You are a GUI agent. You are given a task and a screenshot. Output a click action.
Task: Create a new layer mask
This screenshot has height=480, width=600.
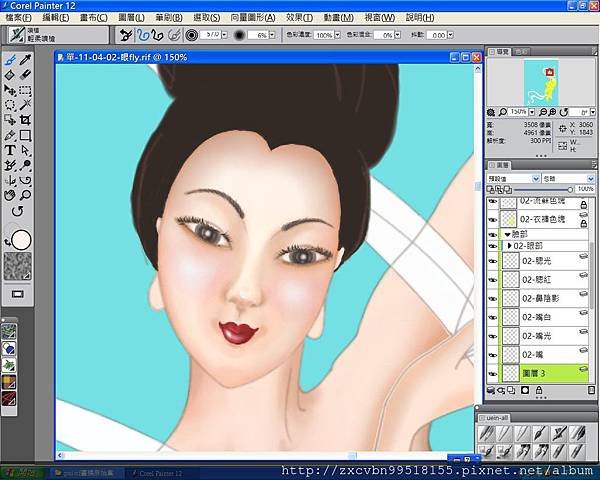pos(525,390)
